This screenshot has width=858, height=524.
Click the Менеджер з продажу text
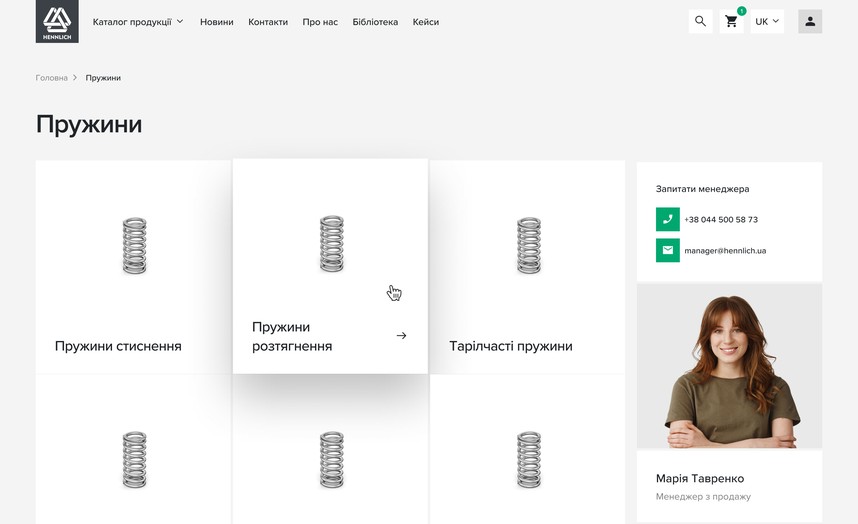click(x=703, y=497)
